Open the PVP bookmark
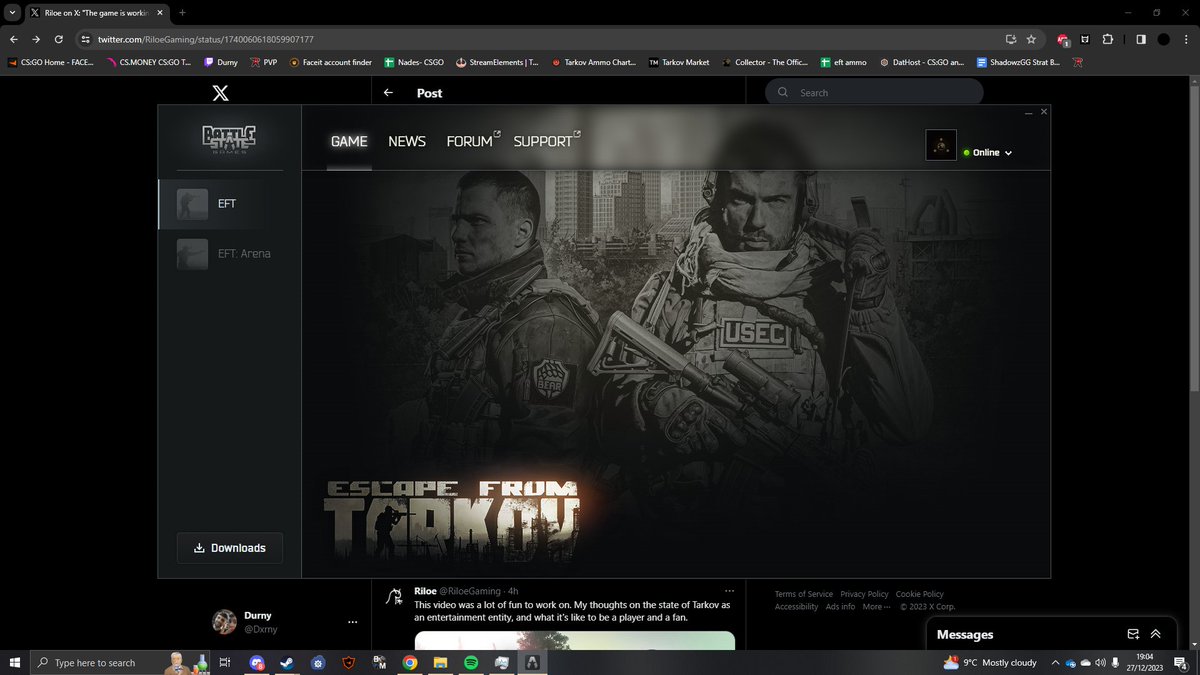Screen dimensions: 1200x675 264,62
